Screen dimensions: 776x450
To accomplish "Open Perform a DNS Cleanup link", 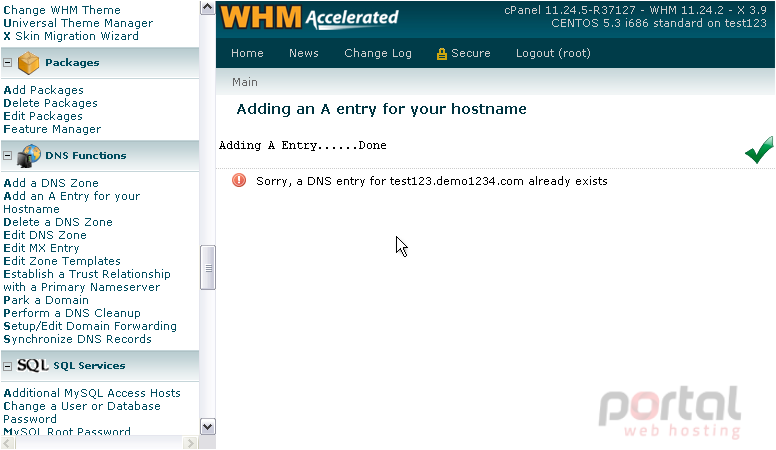I will point(72,313).
